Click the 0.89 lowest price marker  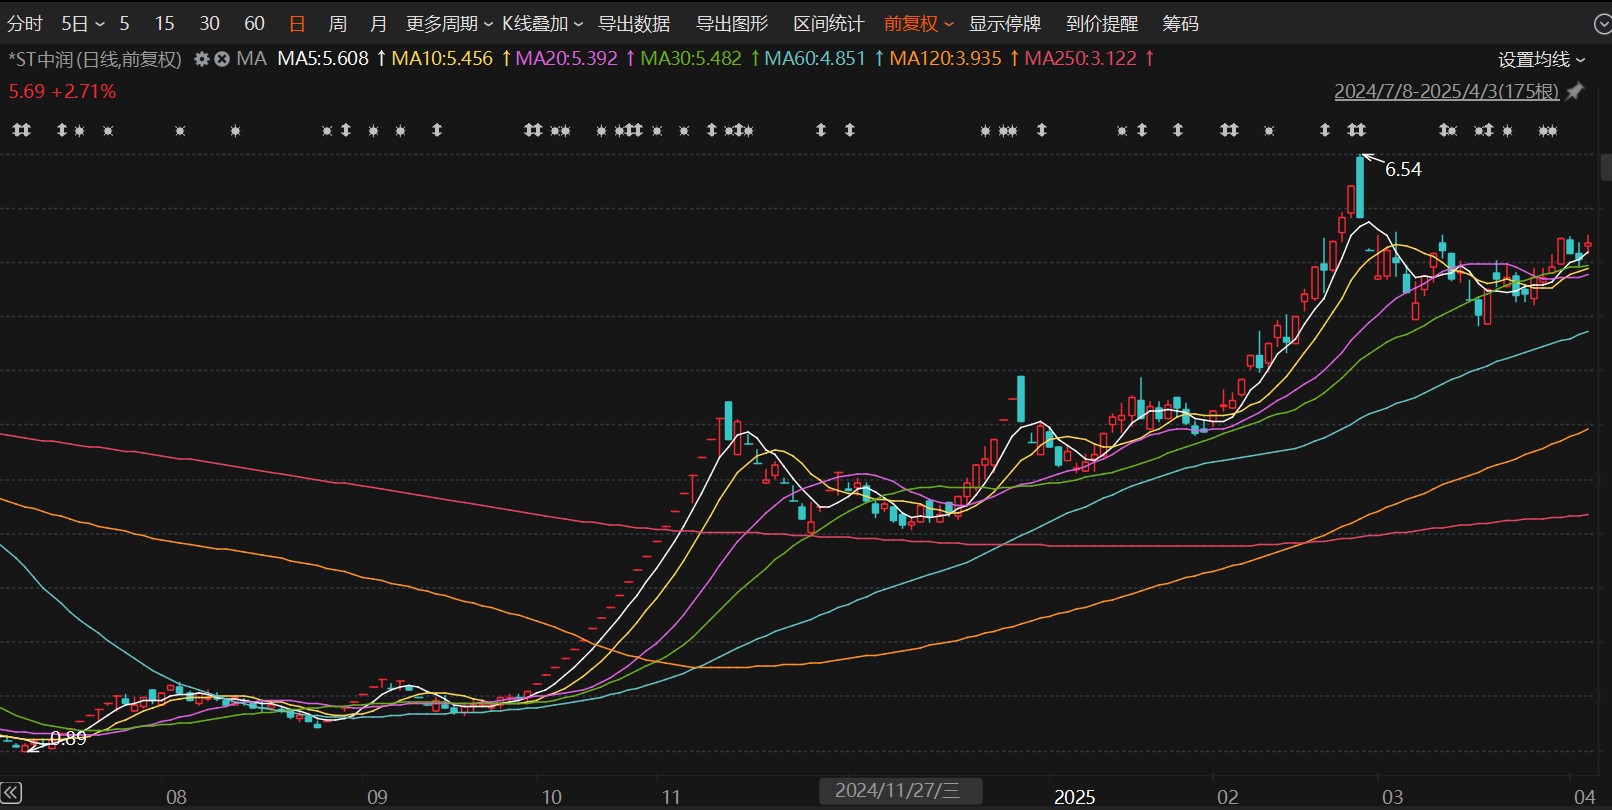[x=68, y=738]
